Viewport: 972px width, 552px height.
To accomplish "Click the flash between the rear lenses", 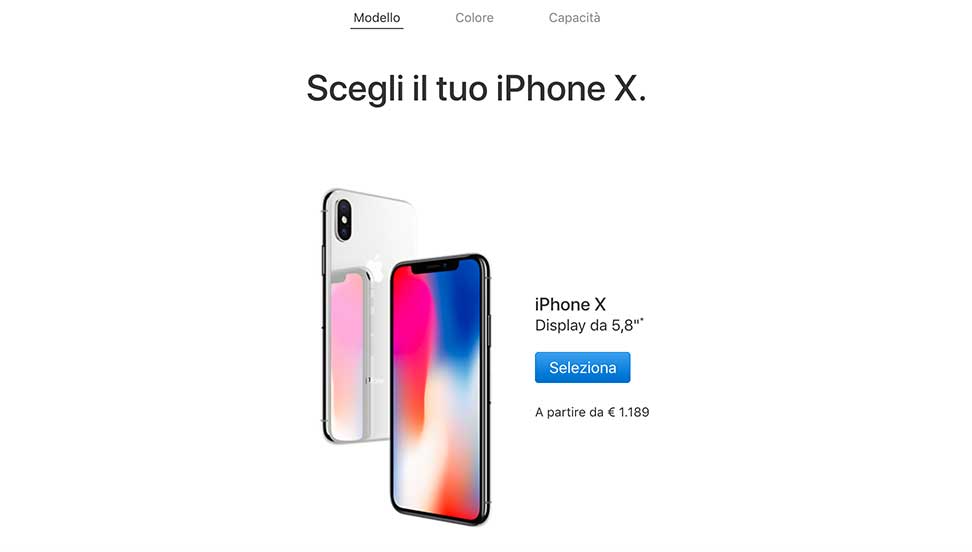I will click(x=344, y=221).
